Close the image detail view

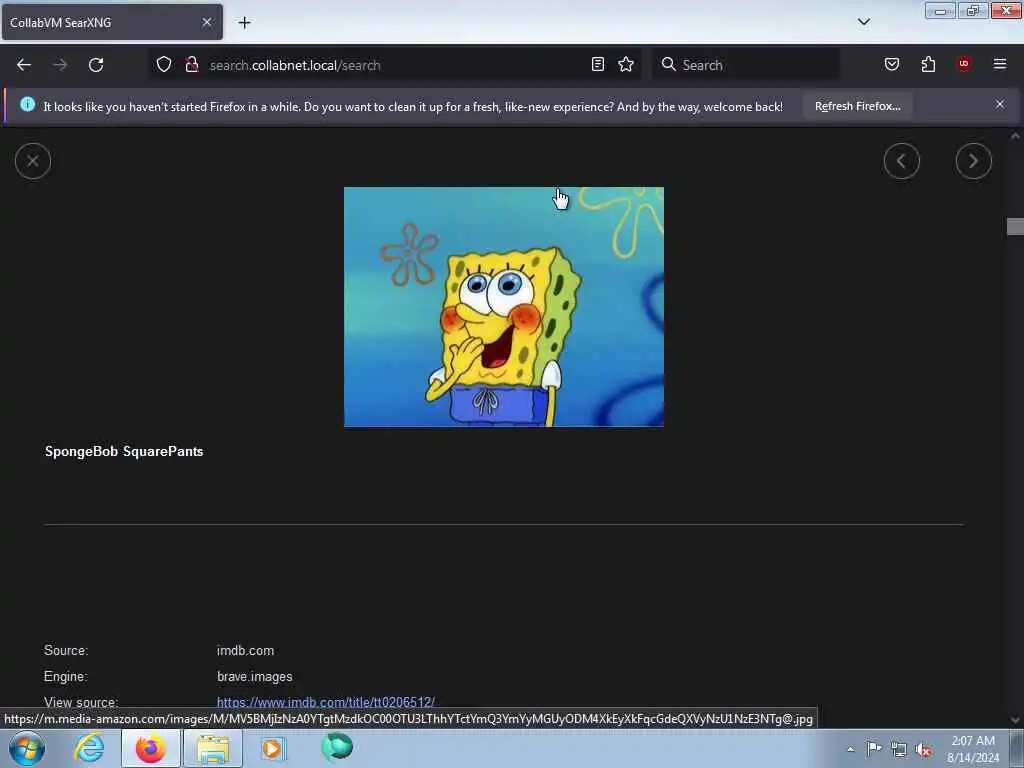pos(33,161)
